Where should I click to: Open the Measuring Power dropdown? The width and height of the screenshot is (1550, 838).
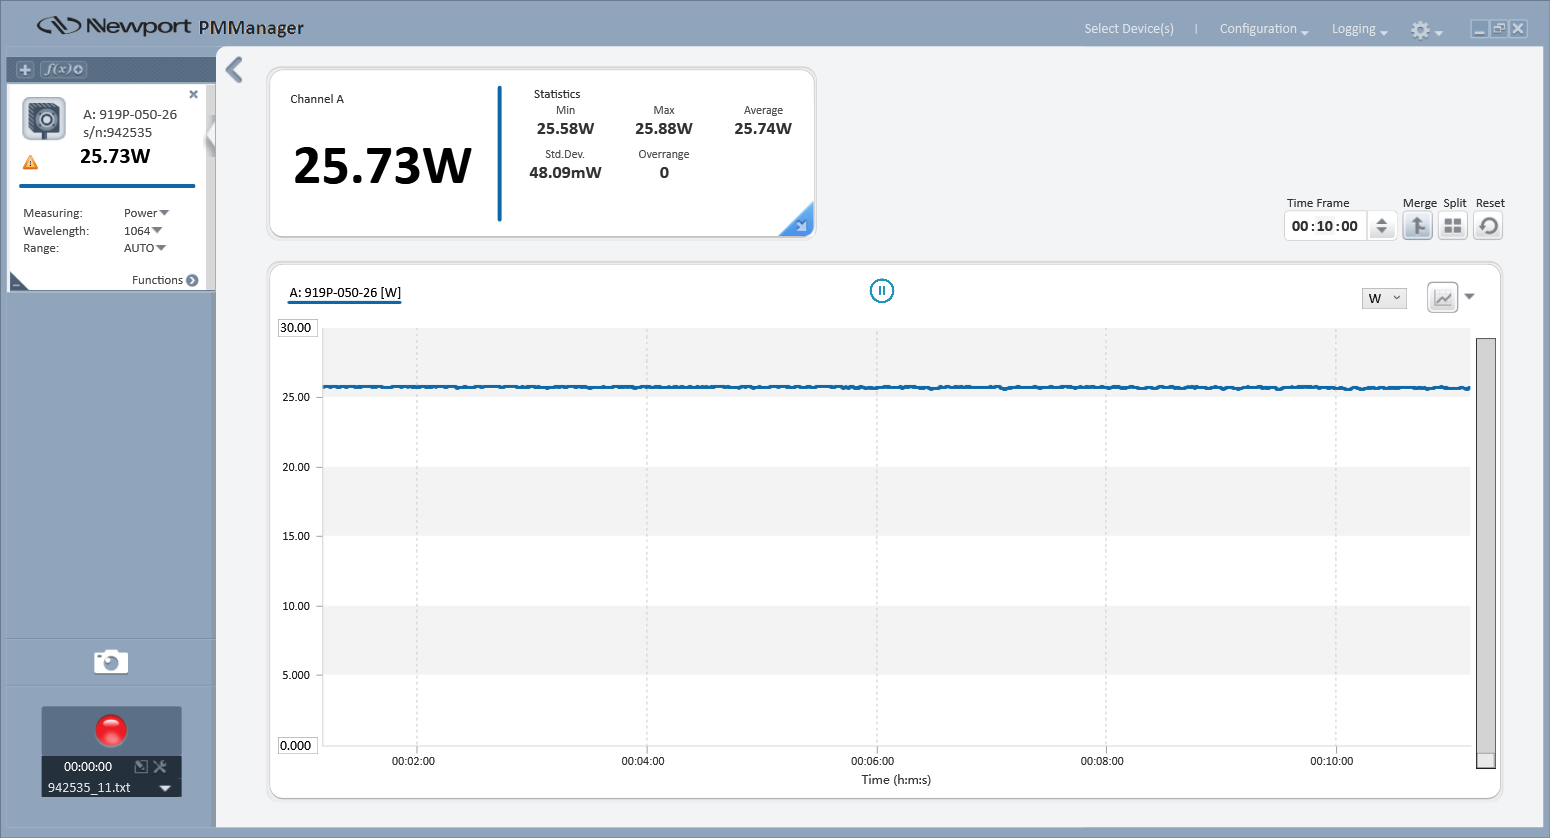[146, 213]
